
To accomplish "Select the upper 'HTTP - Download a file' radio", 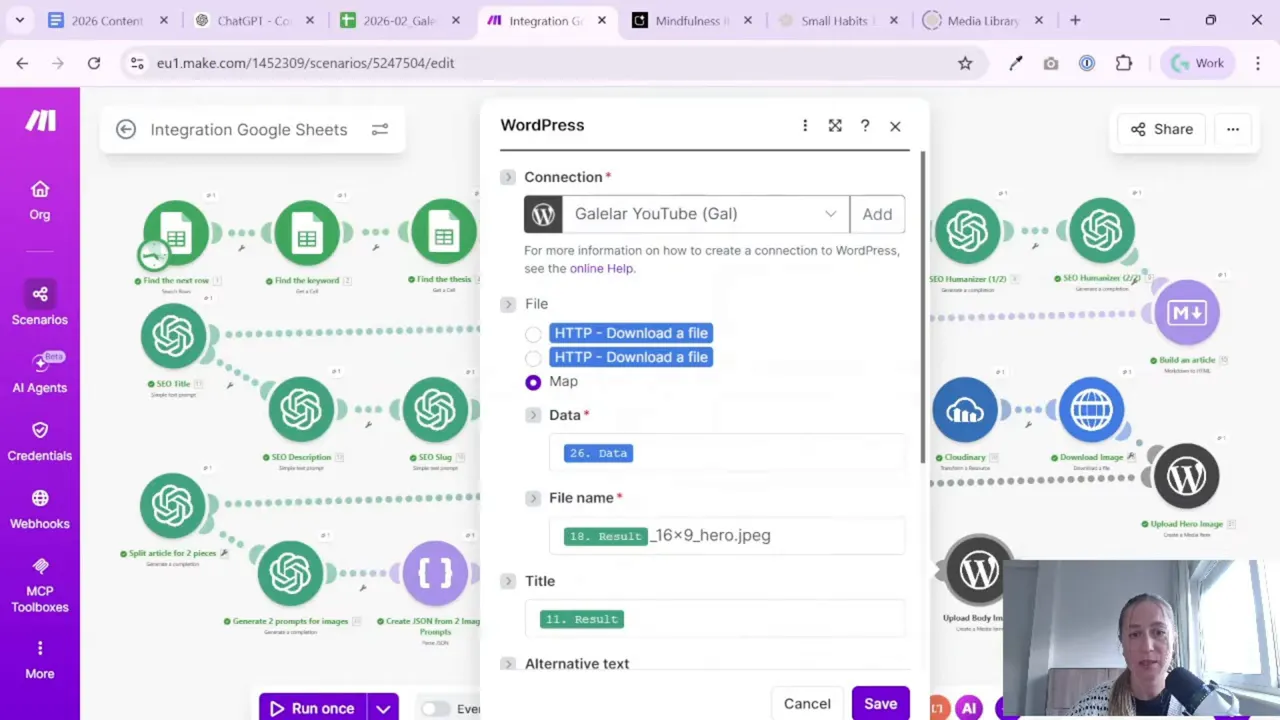I will tap(533, 334).
